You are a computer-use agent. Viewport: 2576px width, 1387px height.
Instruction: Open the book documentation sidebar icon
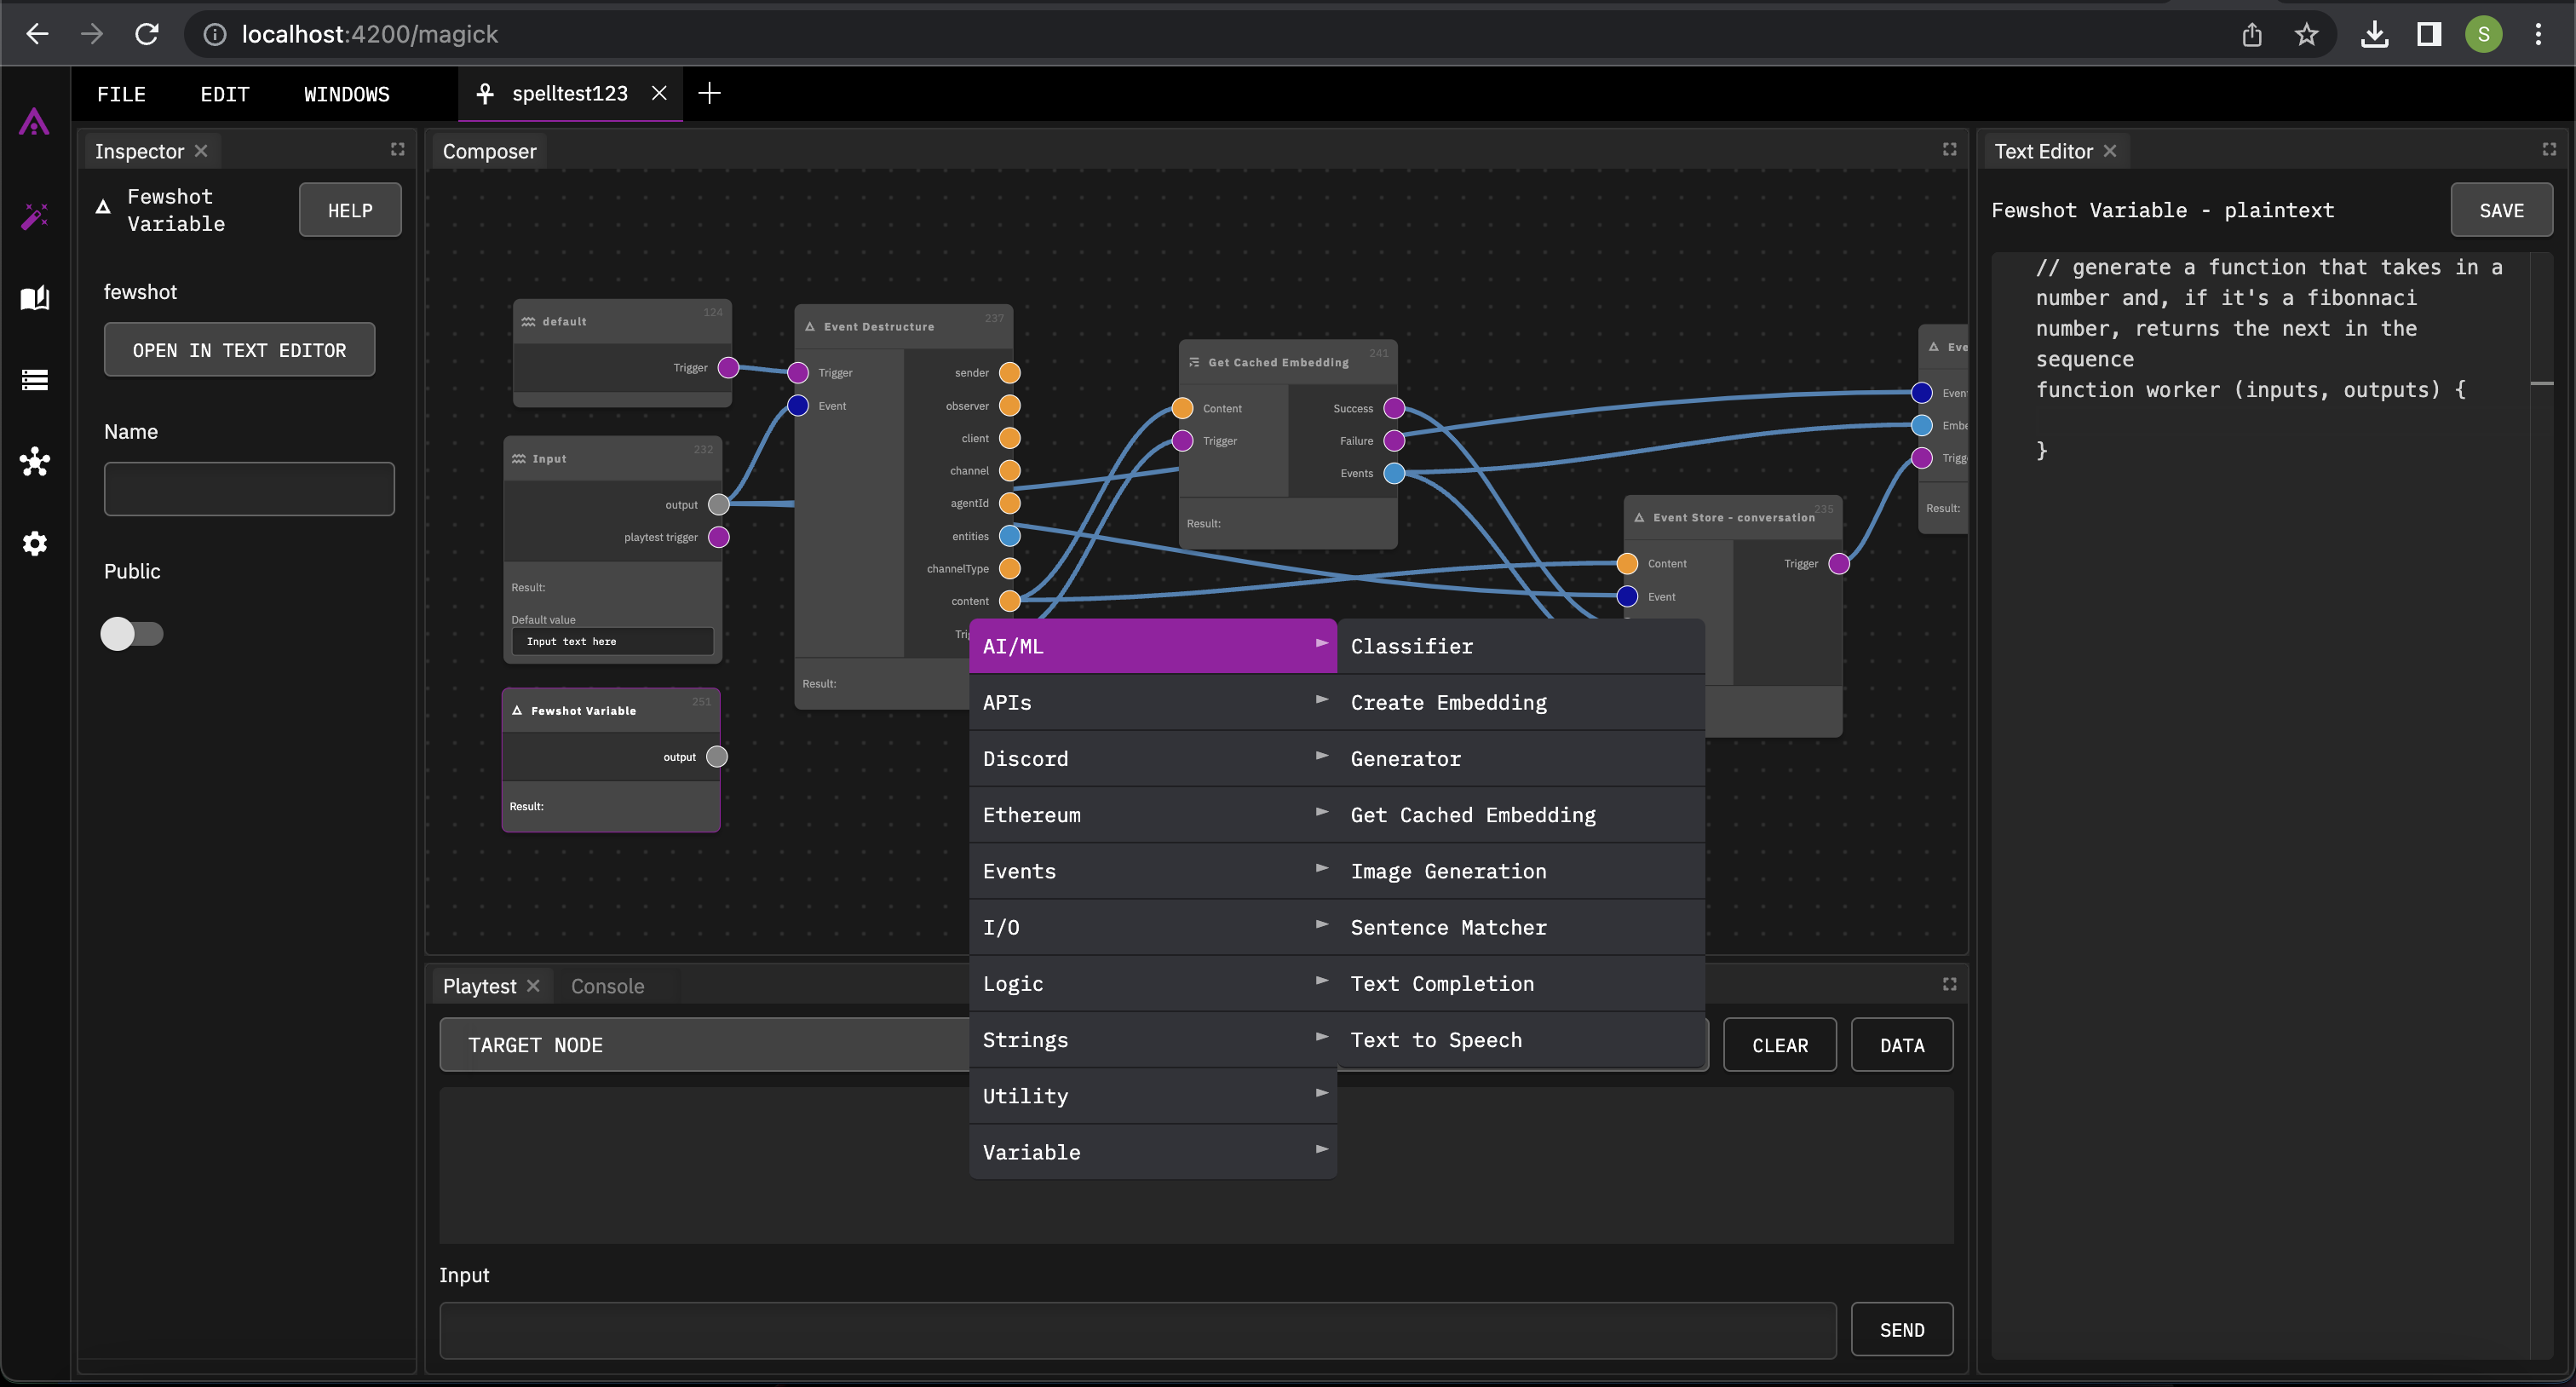click(35, 298)
